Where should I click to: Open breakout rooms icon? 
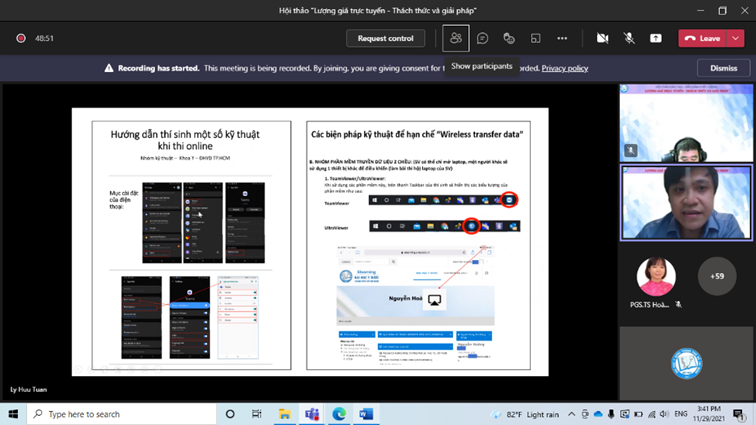point(535,38)
